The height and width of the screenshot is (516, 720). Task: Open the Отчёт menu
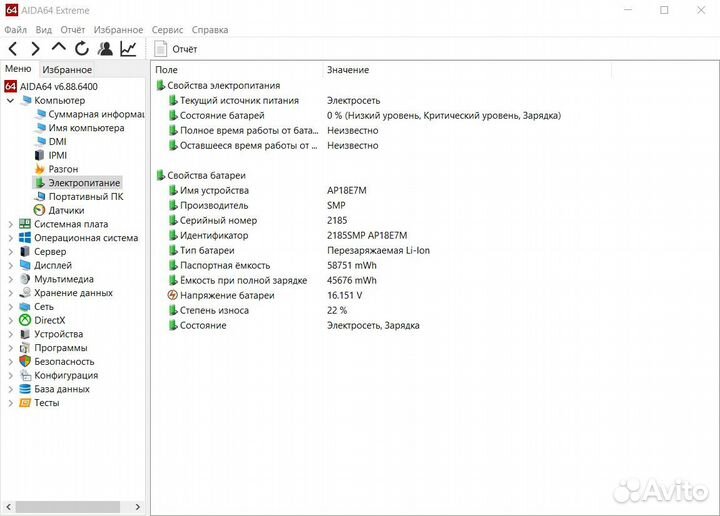tap(73, 30)
